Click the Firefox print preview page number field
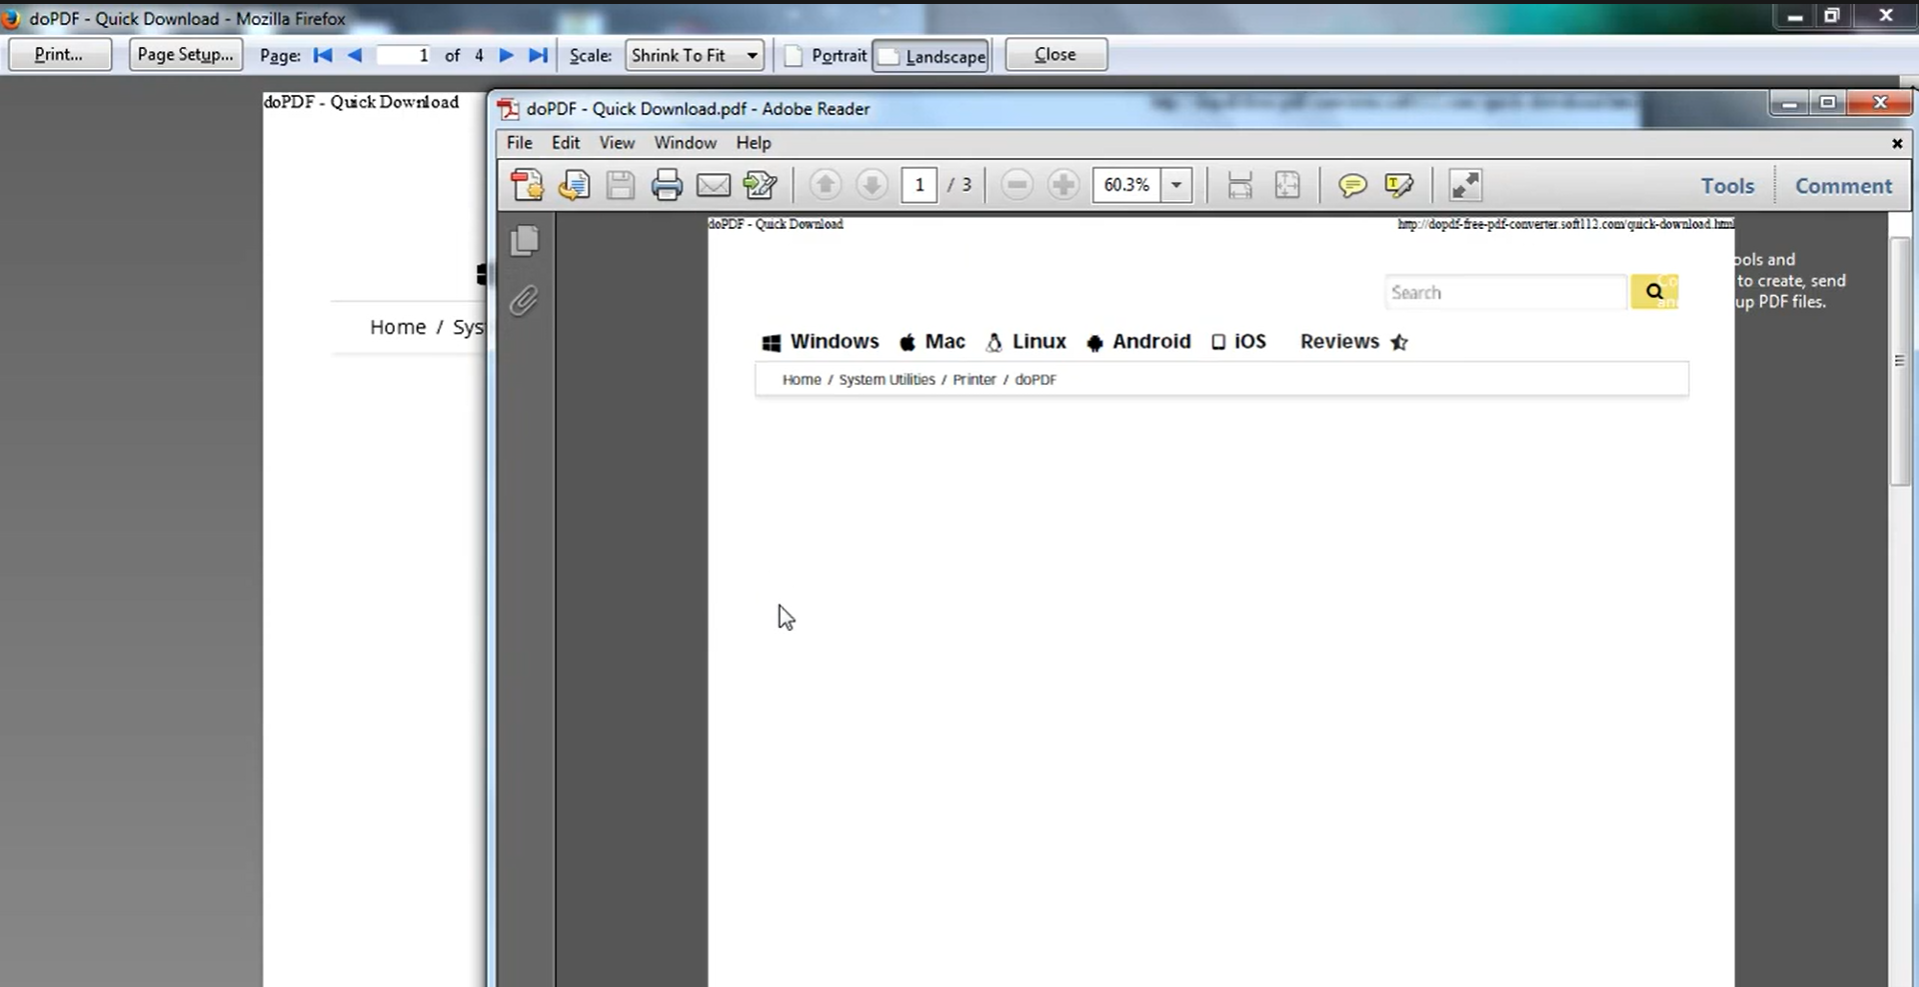The width and height of the screenshot is (1919, 987). click(x=405, y=55)
